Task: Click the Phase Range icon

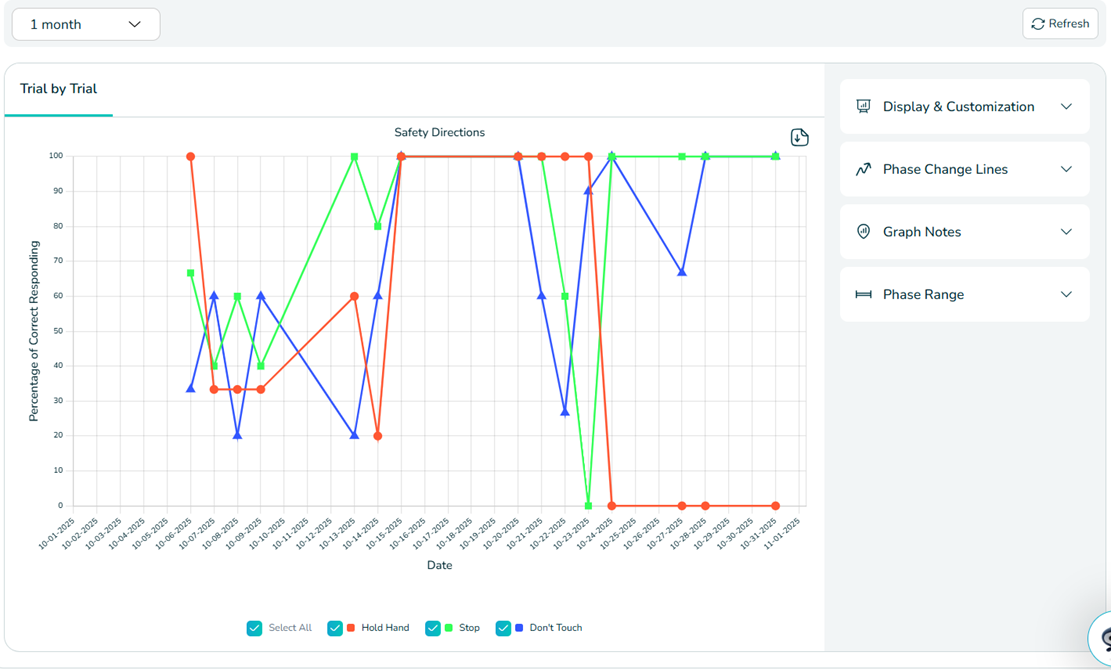Action: (863, 295)
